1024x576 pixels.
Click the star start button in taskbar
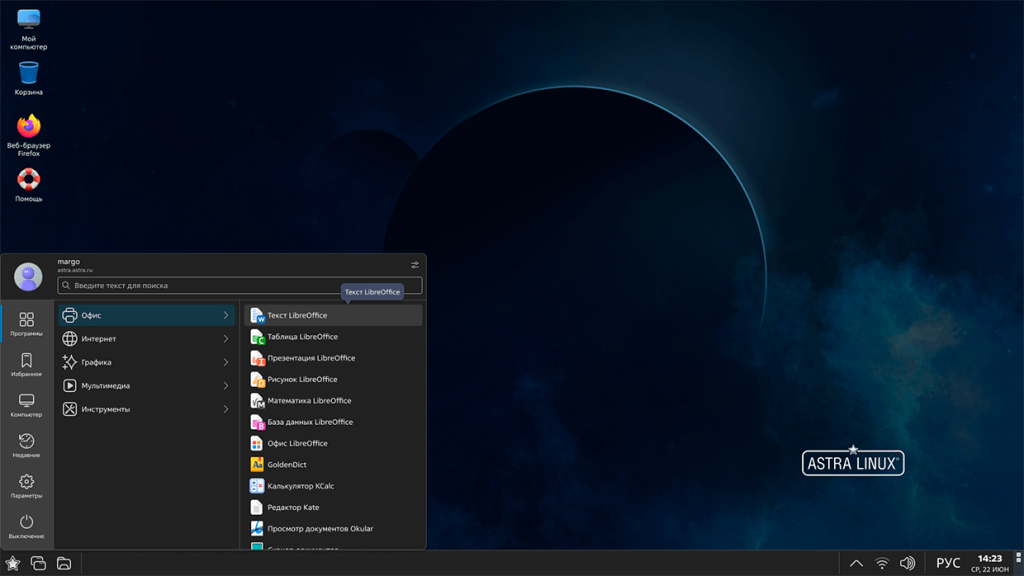(x=12, y=563)
